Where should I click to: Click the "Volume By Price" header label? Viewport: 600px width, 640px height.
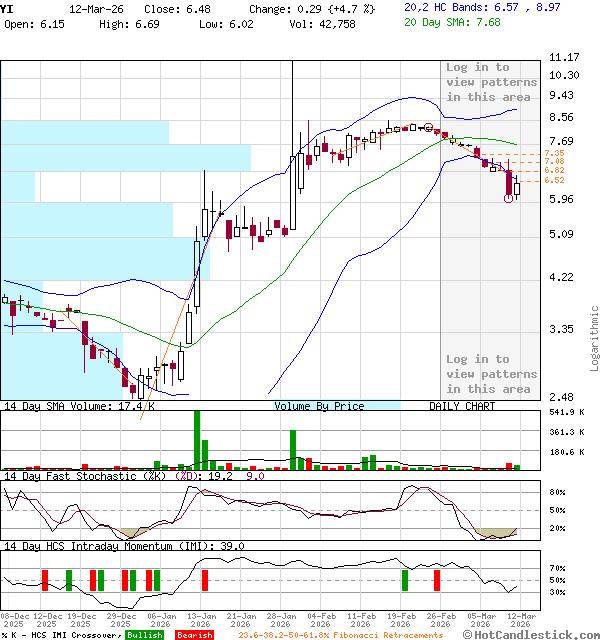[319, 406]
